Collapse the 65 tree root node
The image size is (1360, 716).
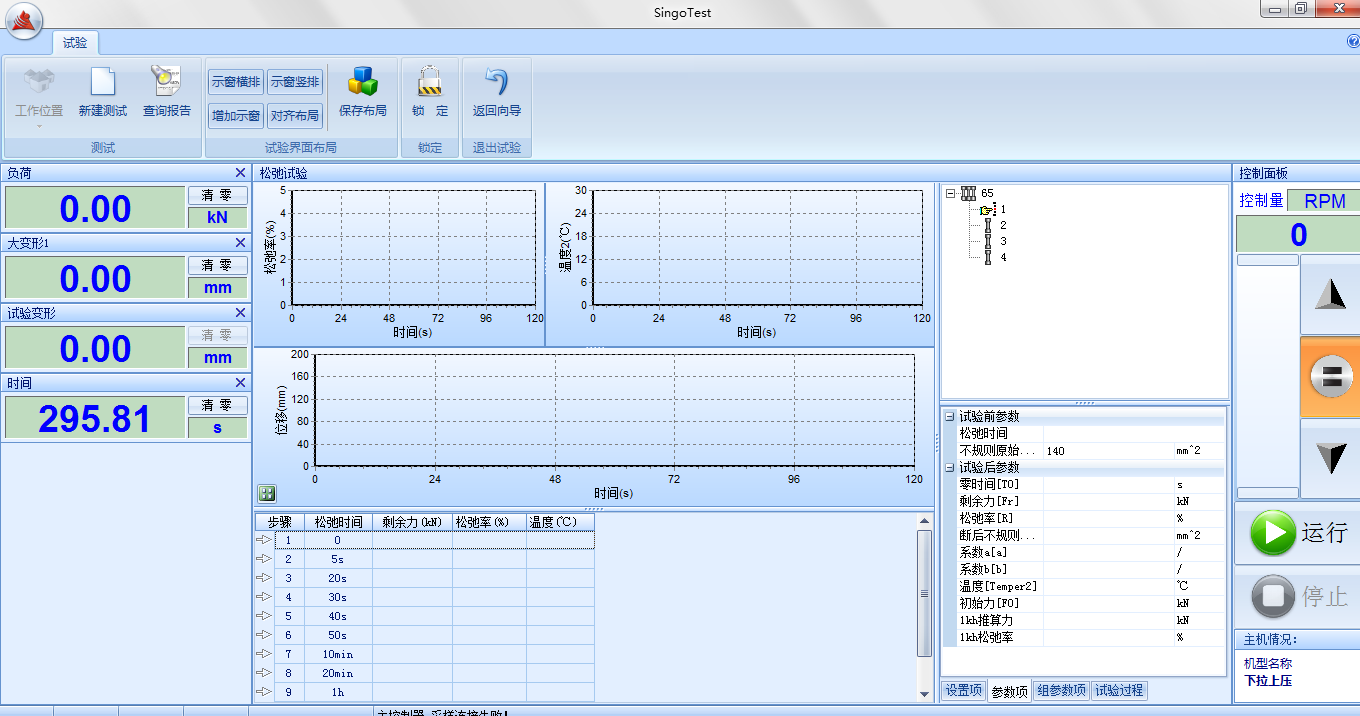pos(951,193)
